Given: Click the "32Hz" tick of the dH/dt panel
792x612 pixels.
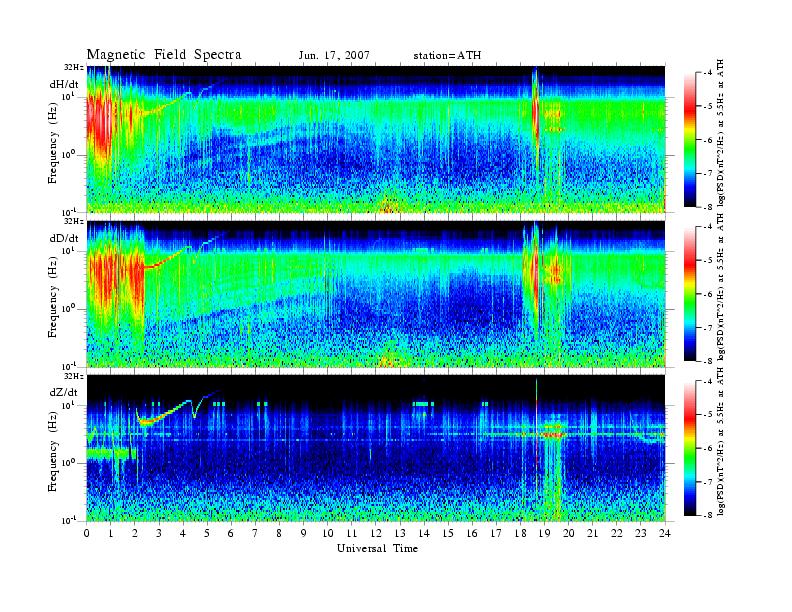Looking at the screenshot, I should (73, 67).
